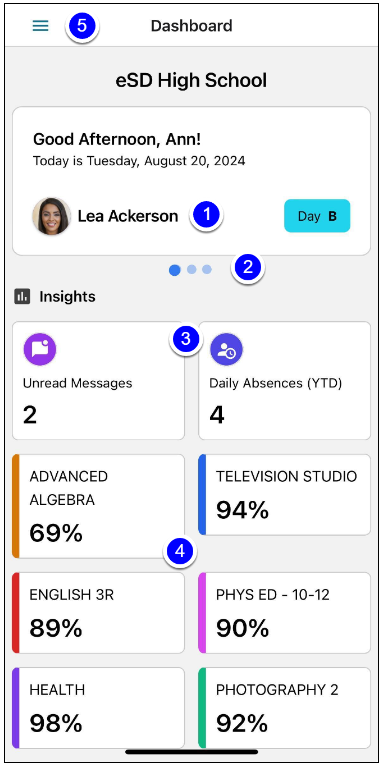Open the HEALTH 98% grade card
381x765 pixels.
[x=99, y=708]
